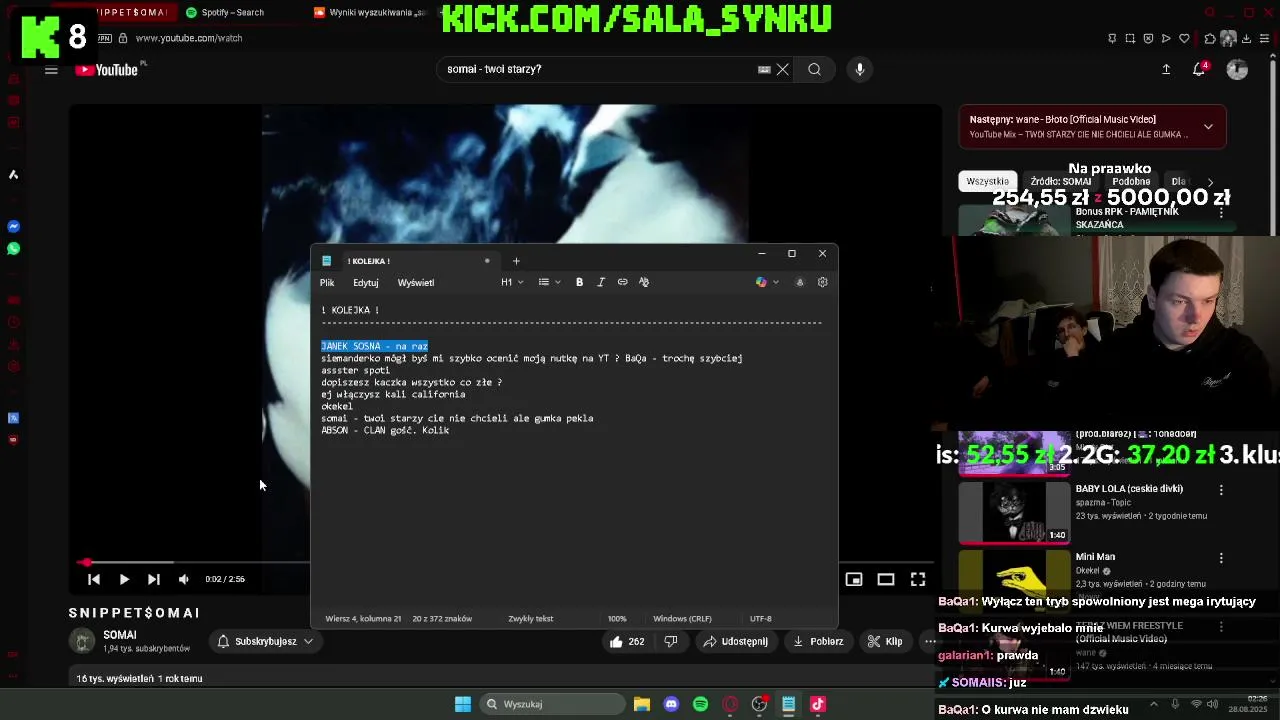Open Discord from the taskbar

pyautogui.click(x=671, y=704)
